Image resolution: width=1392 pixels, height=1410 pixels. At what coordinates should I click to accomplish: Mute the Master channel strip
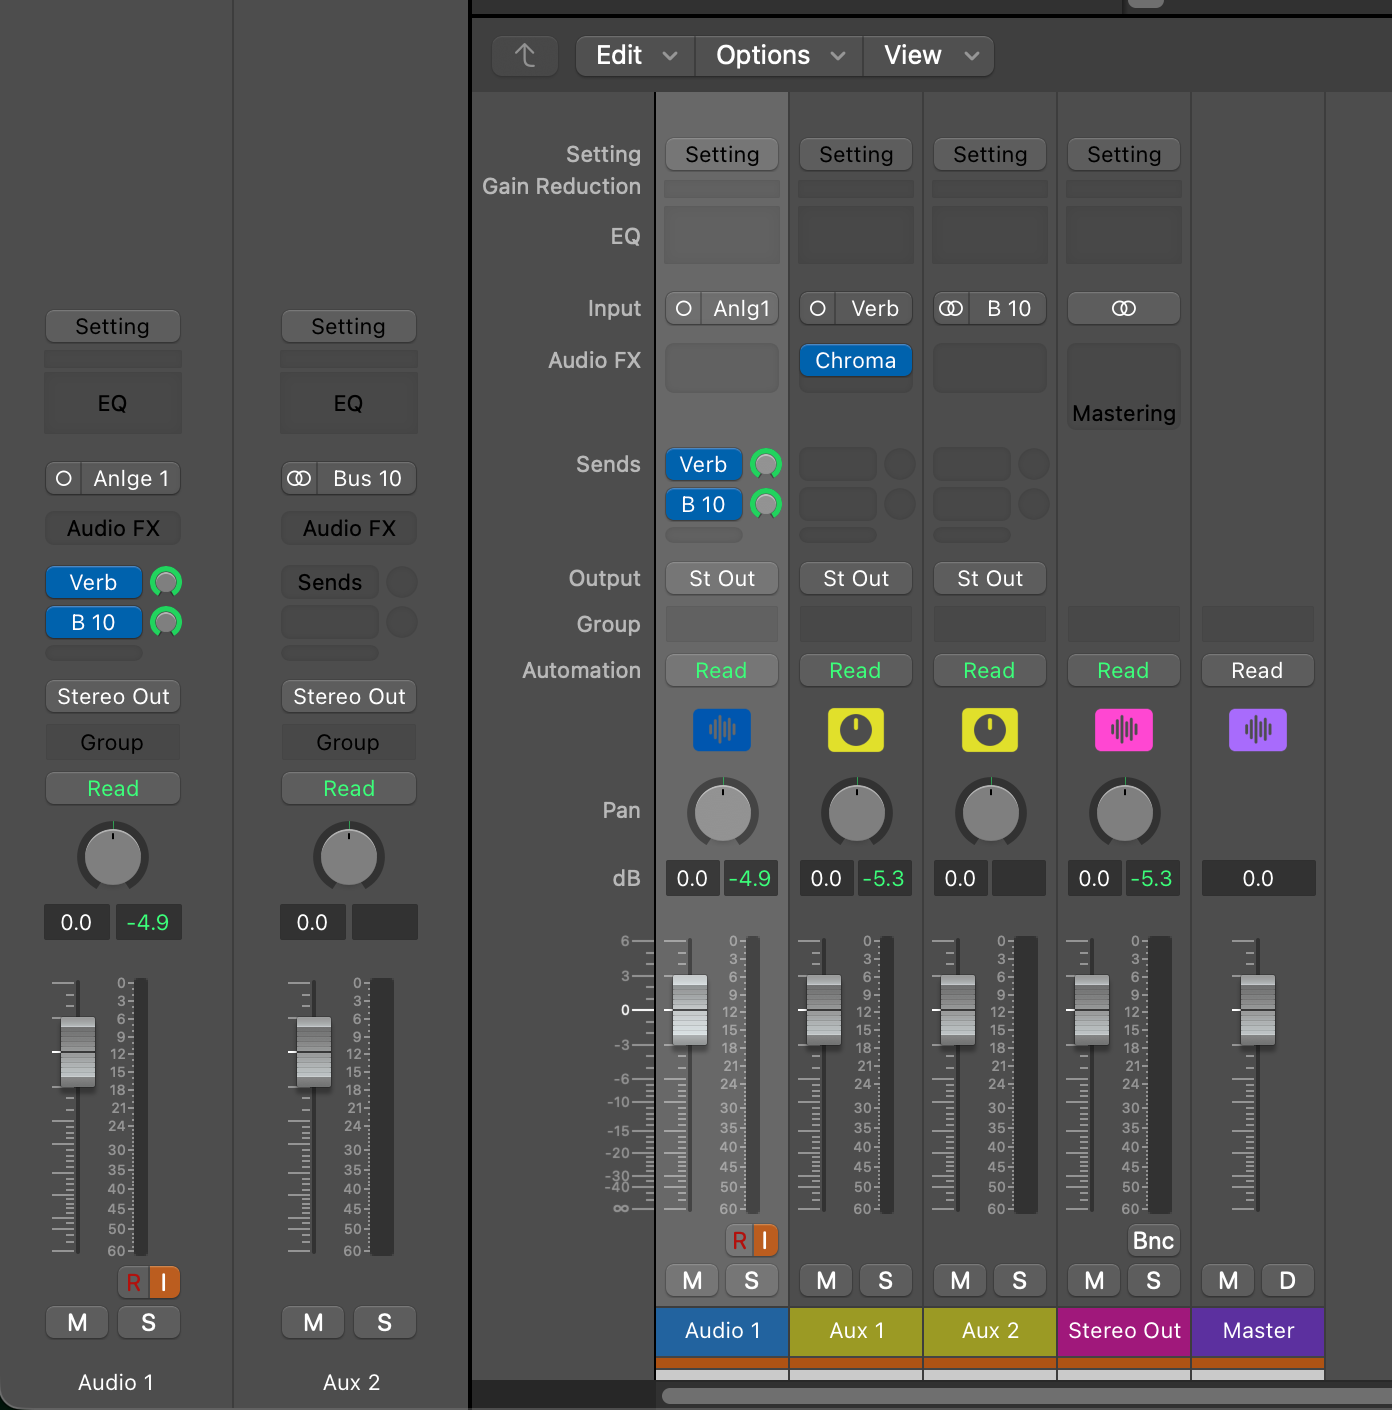(1228, 1281)
